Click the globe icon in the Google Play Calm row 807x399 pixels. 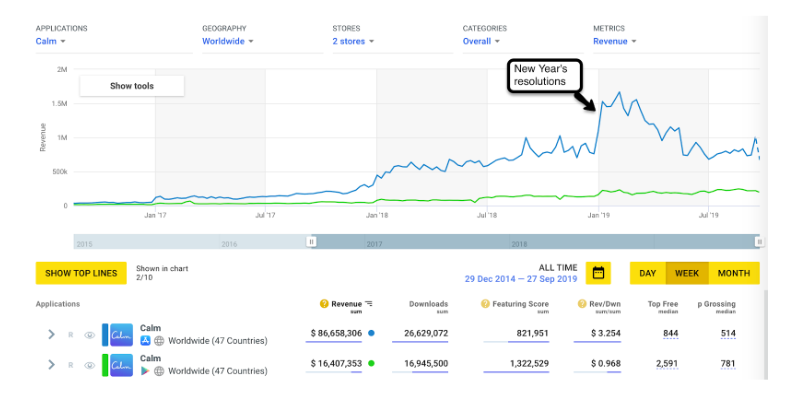click(x=159, y=371)
